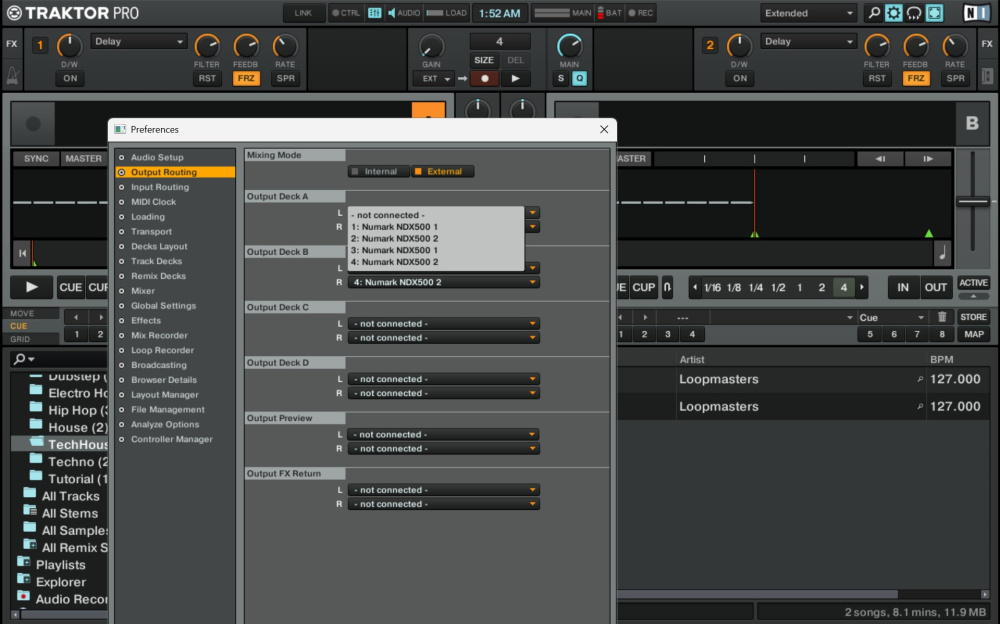Open the browser search magnifier in header
The height and width of the screenshot is (624, 1000).
click(x=874, y=13)
